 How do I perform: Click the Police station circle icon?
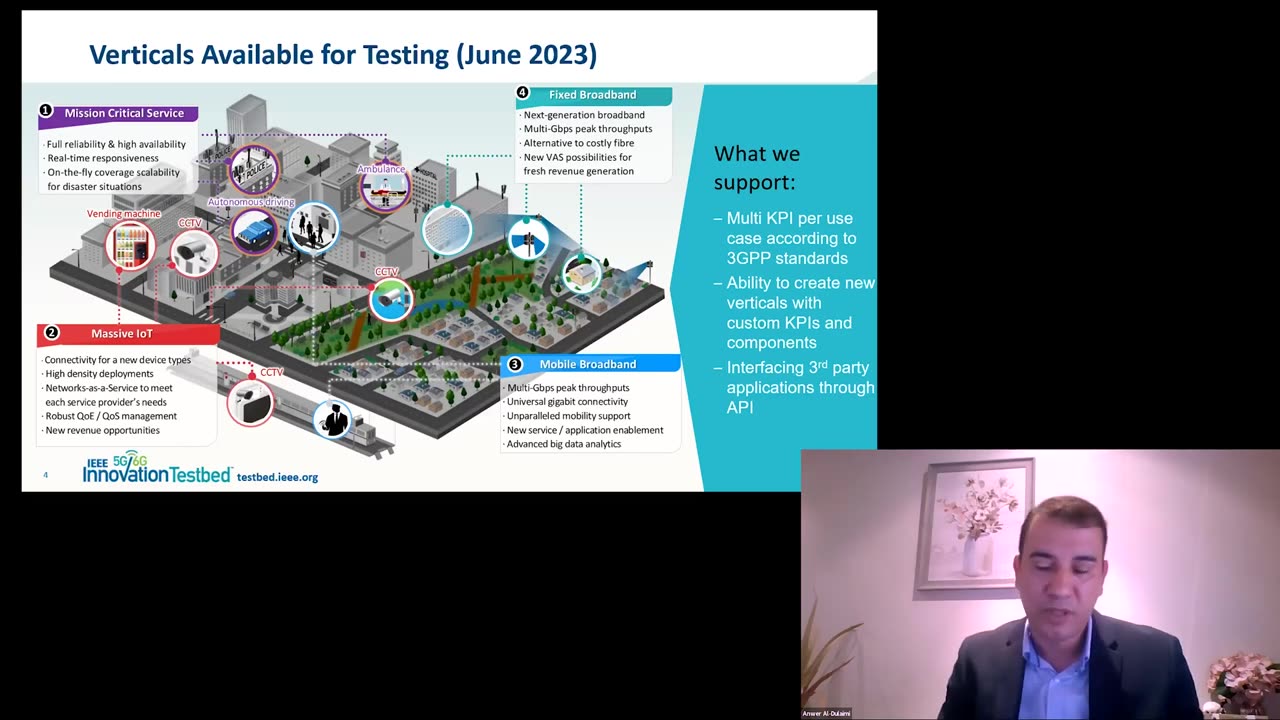253,171
